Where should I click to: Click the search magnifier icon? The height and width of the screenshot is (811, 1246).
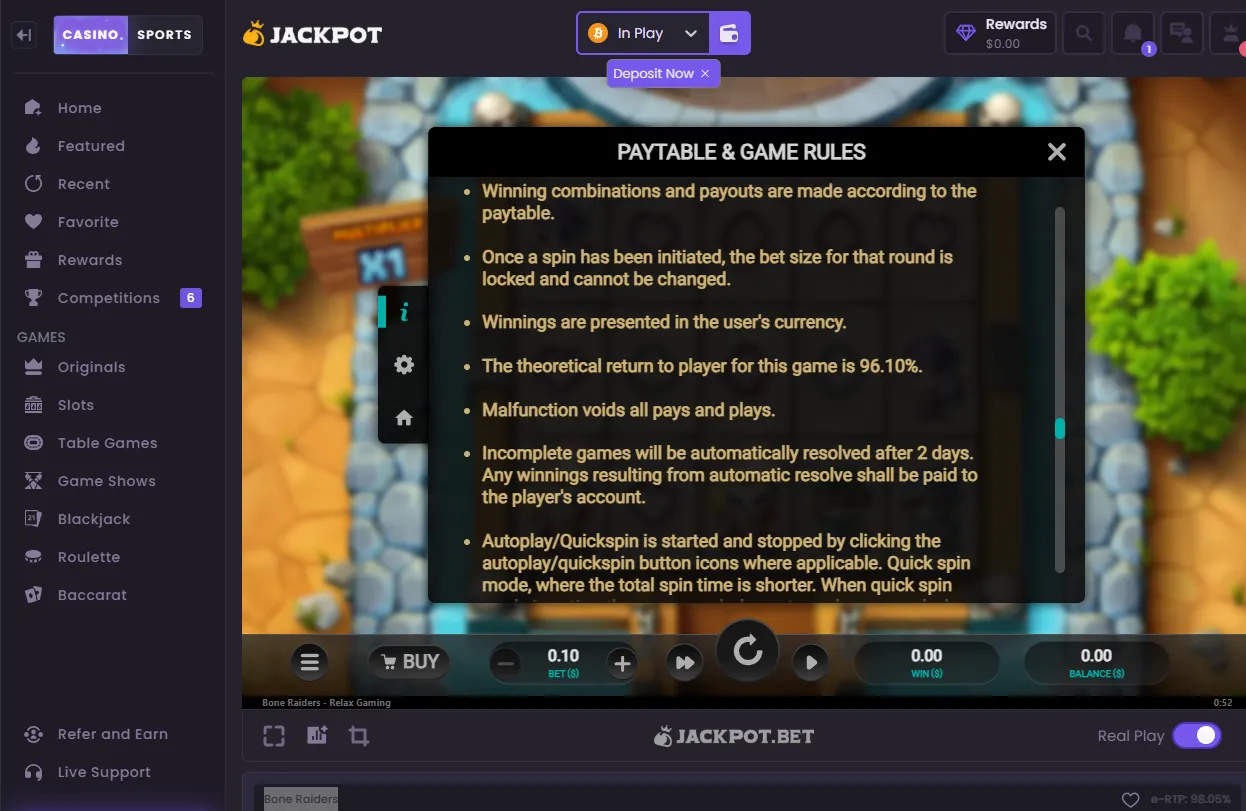[x=1084, y=33]
